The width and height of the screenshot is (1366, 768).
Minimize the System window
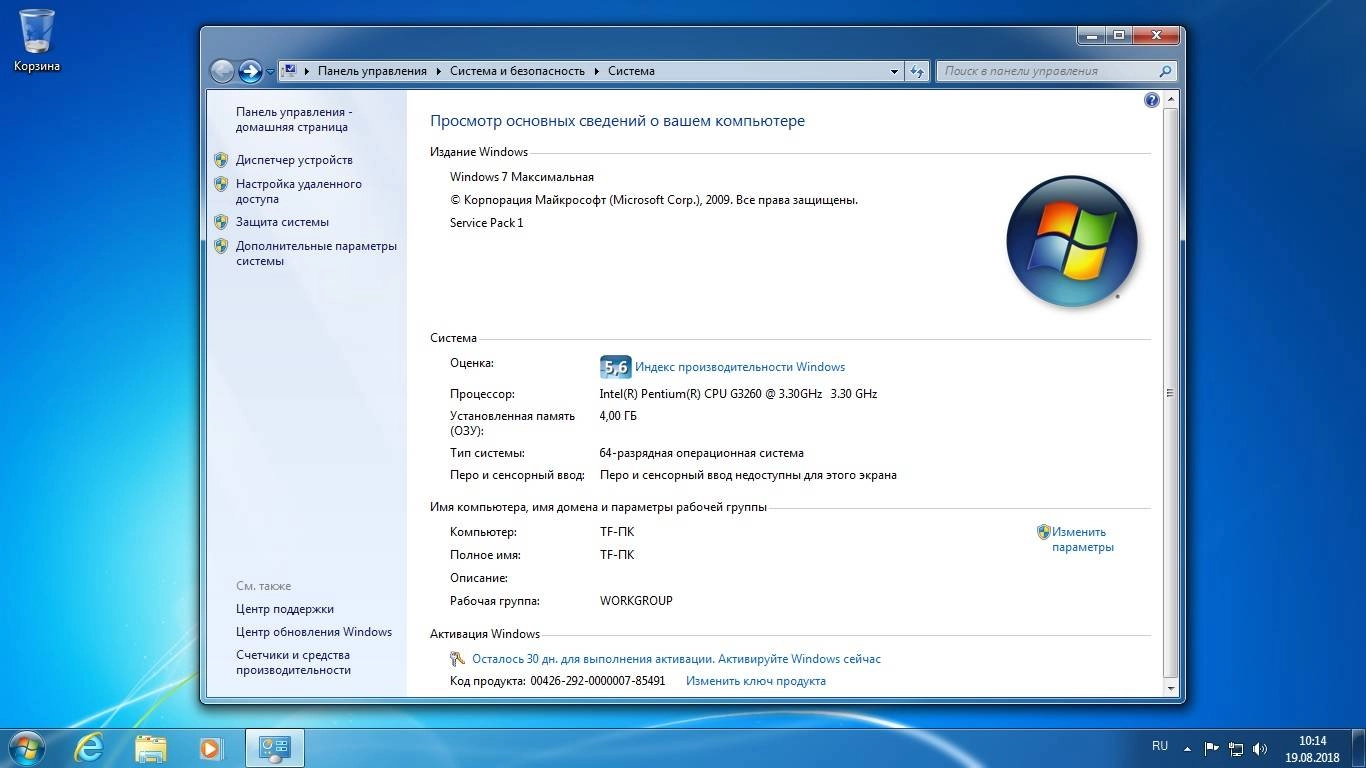click(1093, 35)
